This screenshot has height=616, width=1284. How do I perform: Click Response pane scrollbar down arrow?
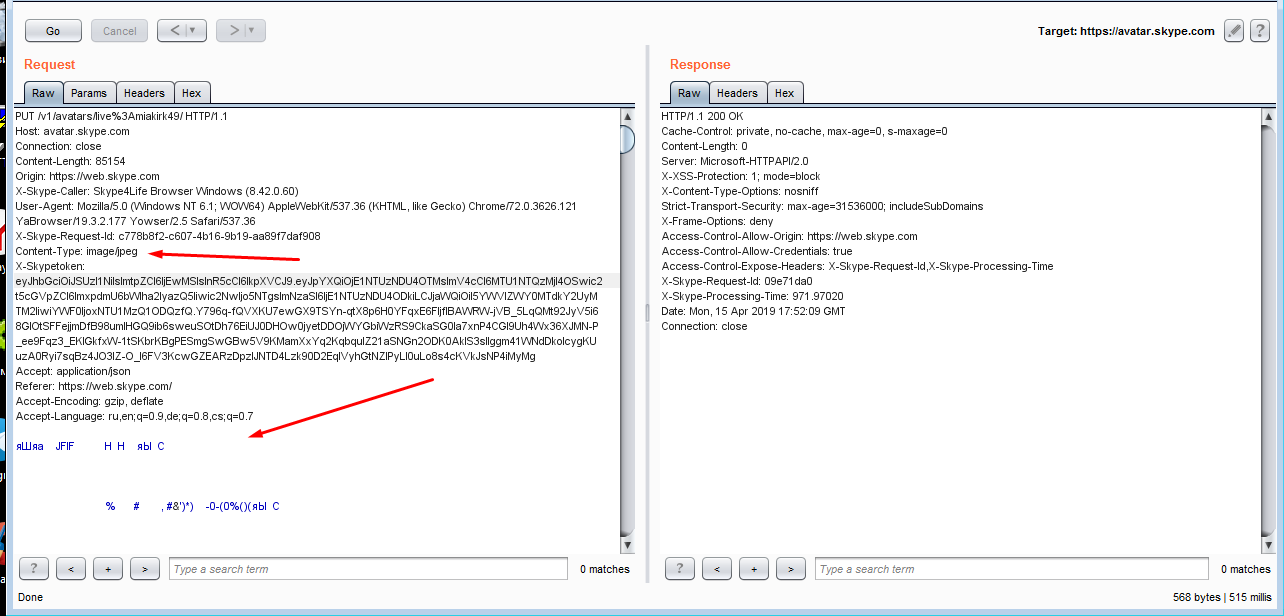click(1268, 545)
